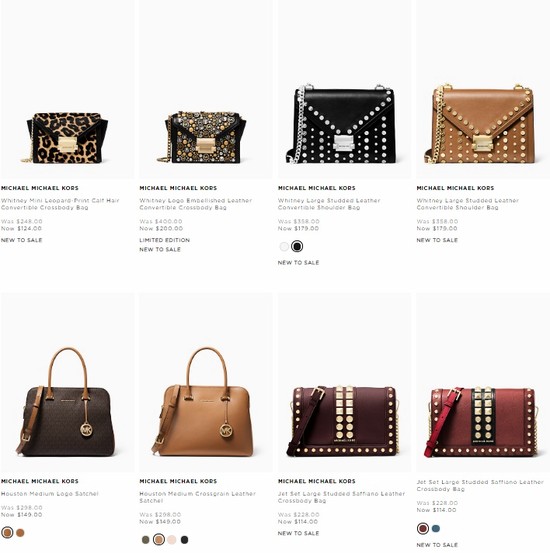Open the tan Houston Crossgrain Satchel image
Image resolution: width=550 pixels, height=553 pixels.
click(206, 382)
